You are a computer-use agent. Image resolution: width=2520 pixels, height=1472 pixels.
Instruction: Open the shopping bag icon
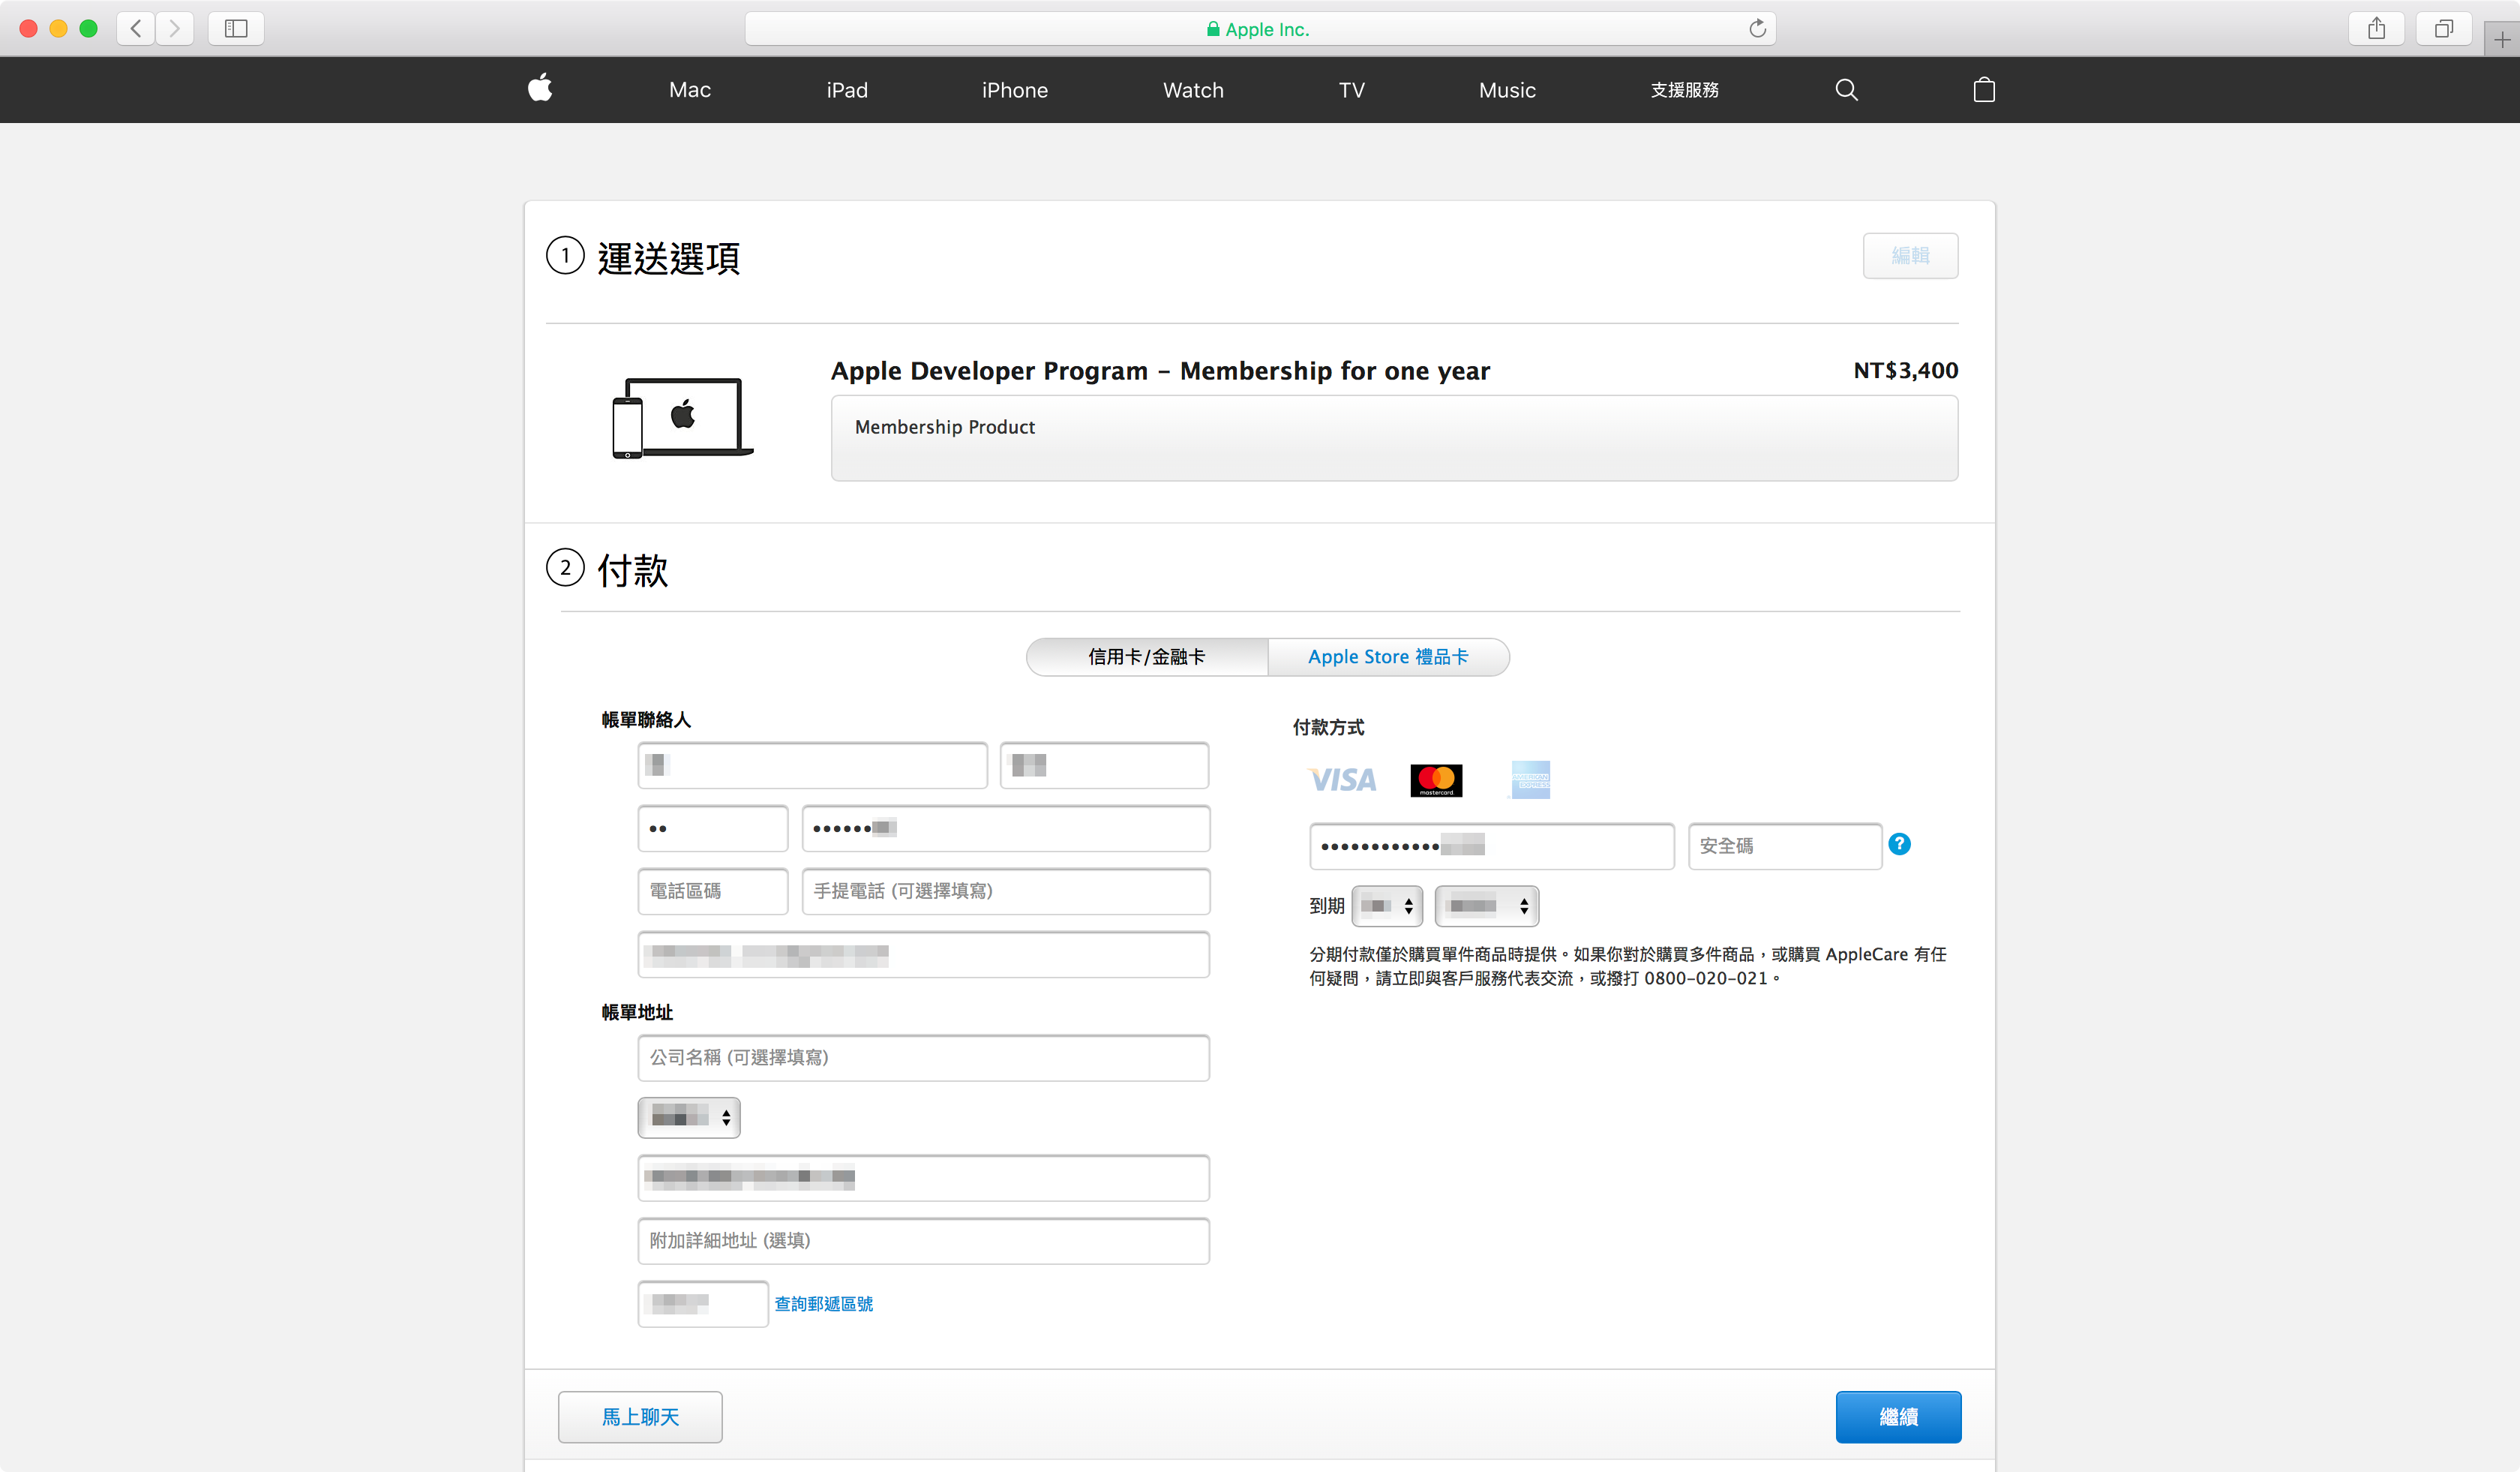(x=1984, y=90)
